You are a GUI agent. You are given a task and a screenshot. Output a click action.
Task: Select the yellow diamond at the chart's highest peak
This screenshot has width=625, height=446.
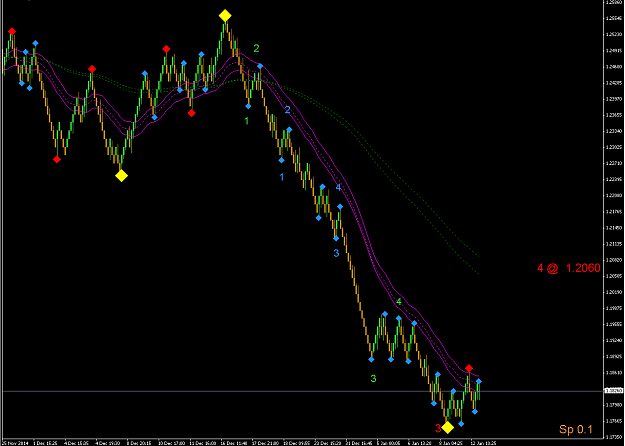click(225, 16)
